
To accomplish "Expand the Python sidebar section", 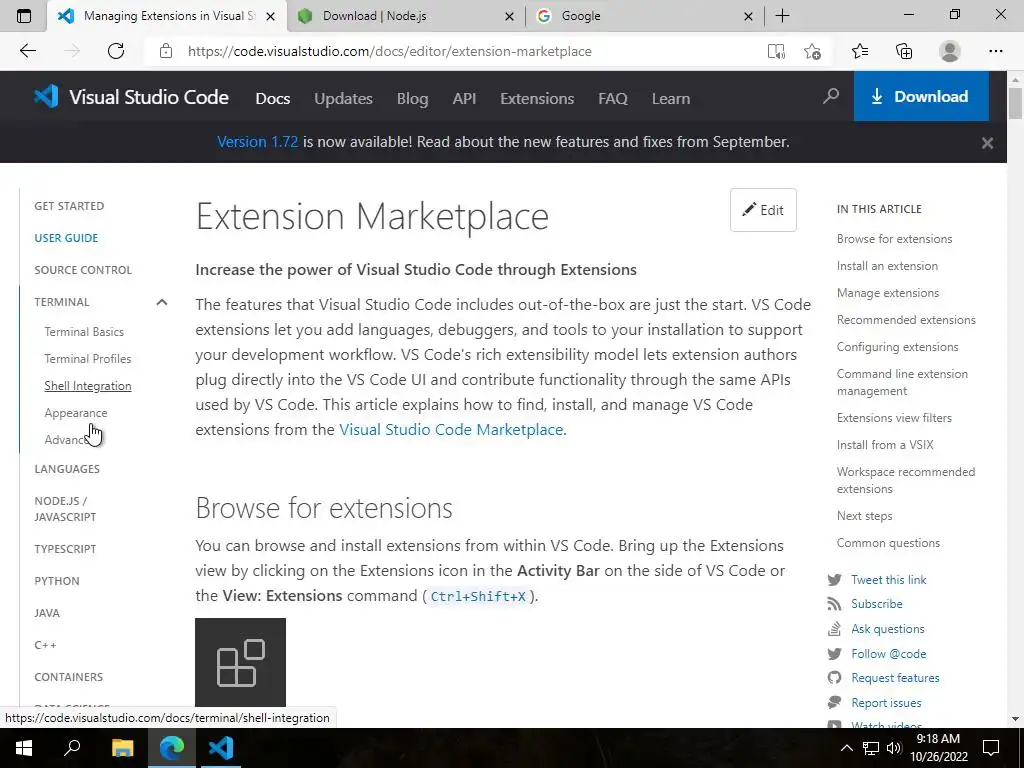I will 57,581.
